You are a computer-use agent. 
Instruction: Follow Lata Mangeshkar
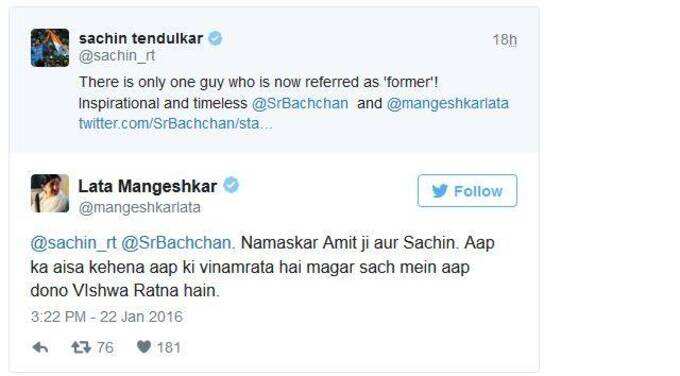467,191
